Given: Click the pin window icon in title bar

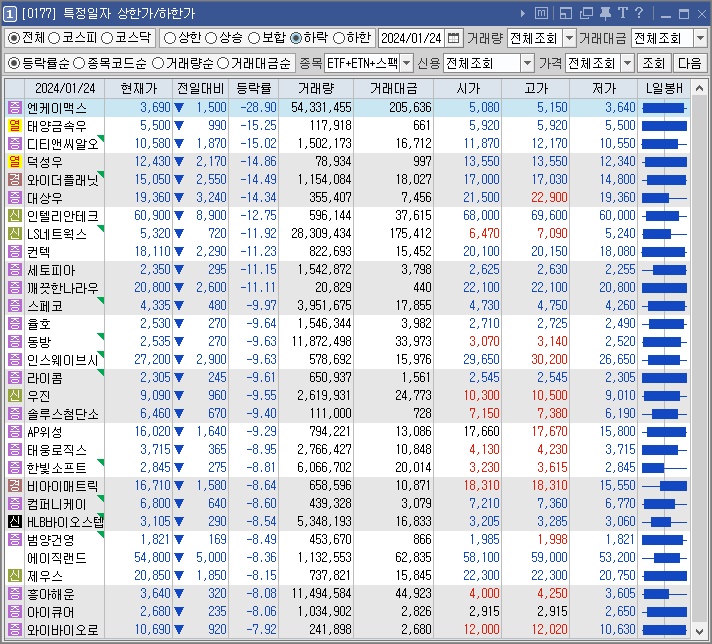Looking at the screenshot, I should point(605,14).
